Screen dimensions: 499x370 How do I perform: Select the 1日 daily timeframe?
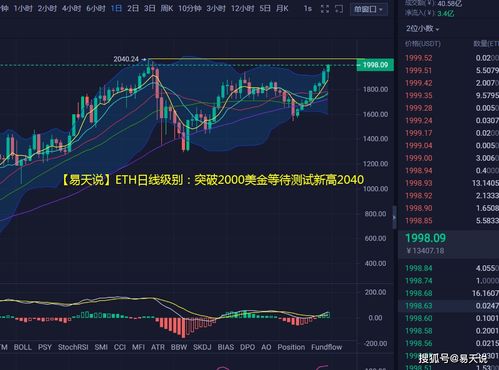point(116,8)
